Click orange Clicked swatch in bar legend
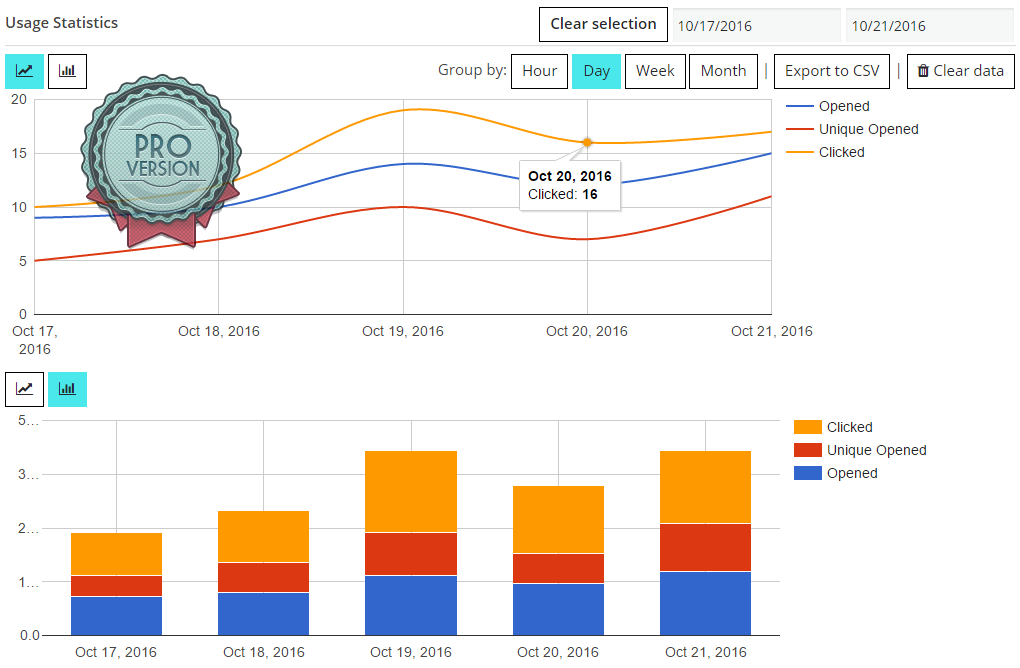This screenshot has height=668, width=1020. coord(807,427)
